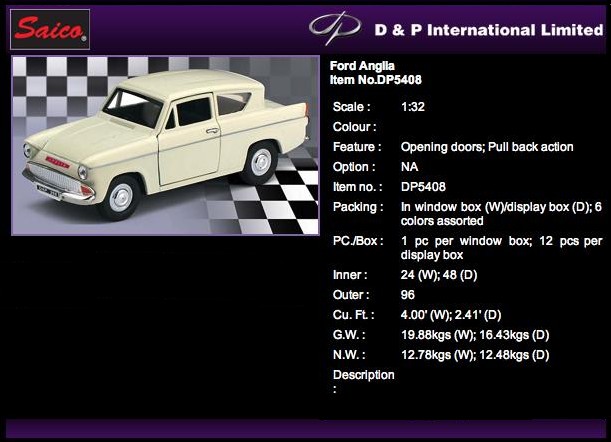Select the Packing label

click(x=357, y=207)
